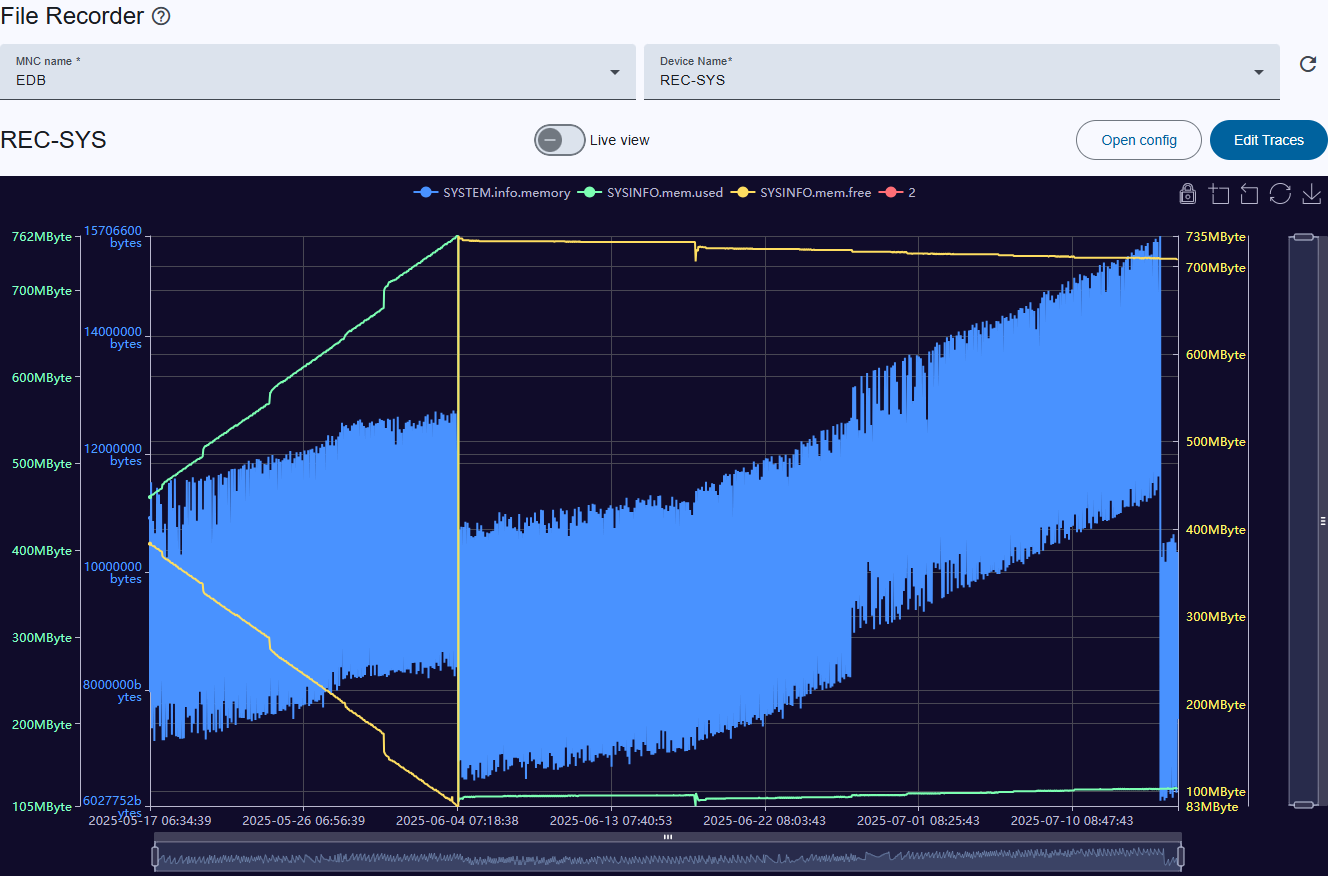Viewport: 1328px width, 876px height.
Task: Click the chart lock icon
Action: [1187, 193]
